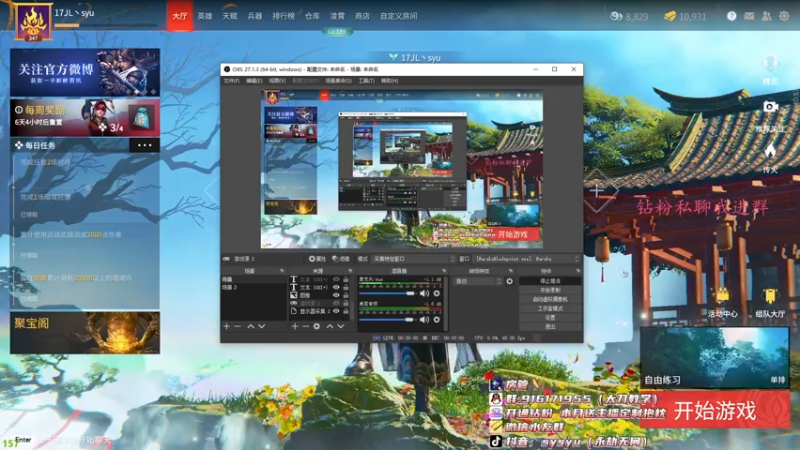Click 启动虚拟摄像机 in the OBS controls
Screen dimensions: 800x450
click(550, 299)
